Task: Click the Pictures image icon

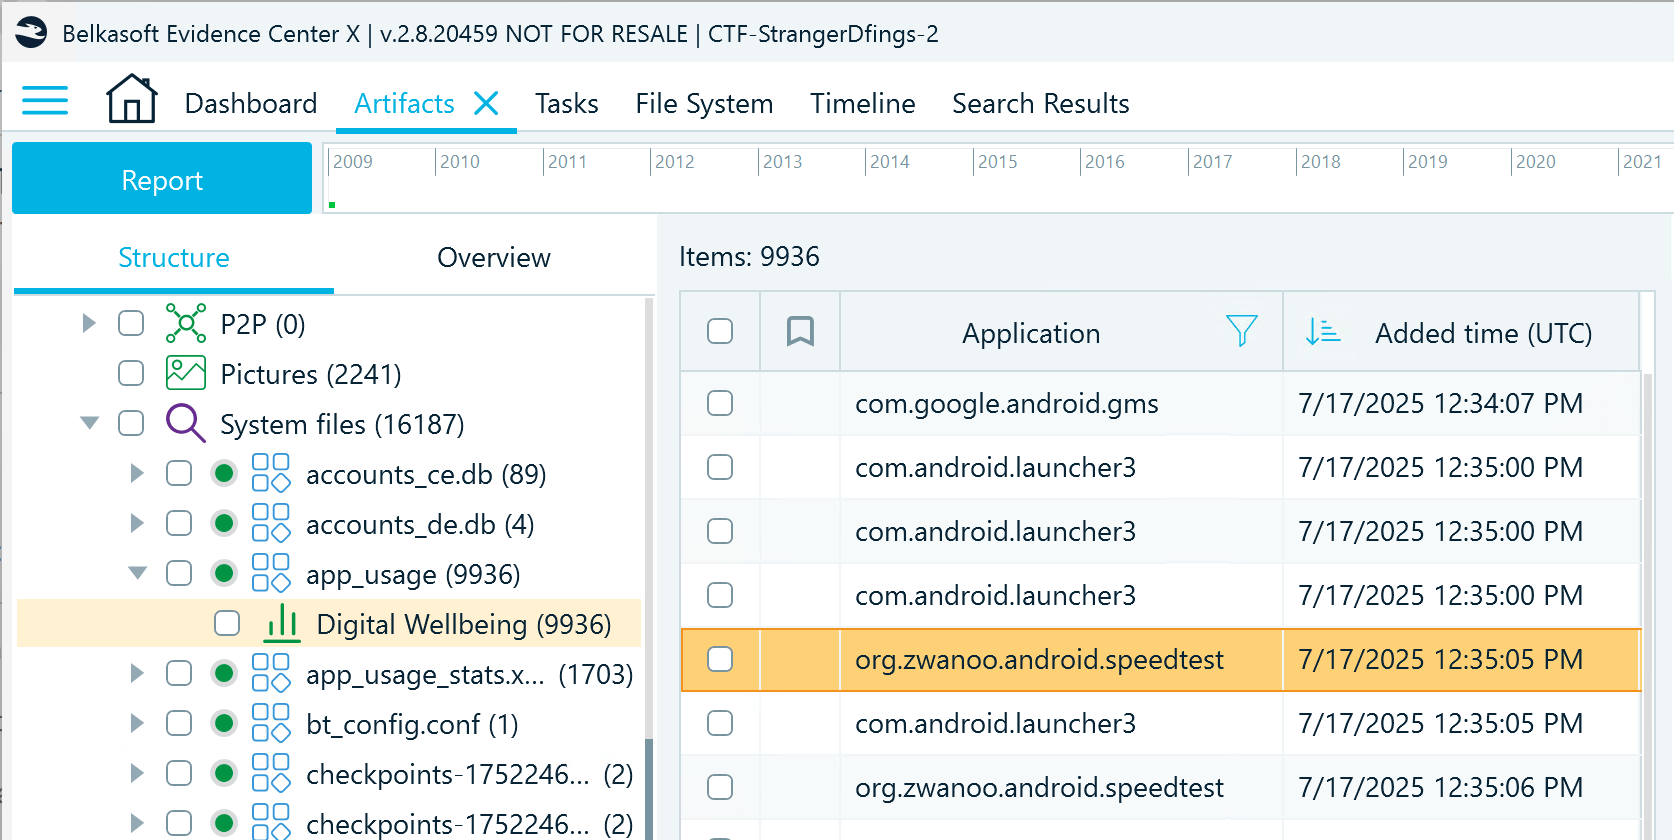Action: (186, 373)
